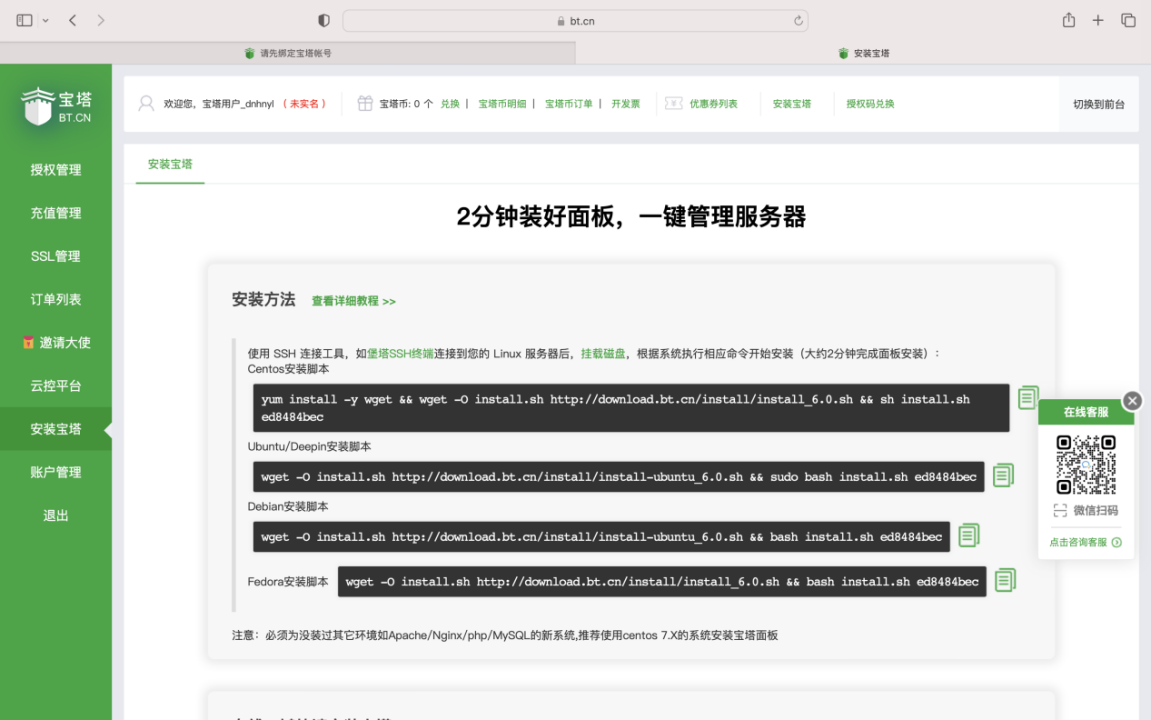Click the user avatar icon
Screen dimensions: 1151x720
[146, 103]
